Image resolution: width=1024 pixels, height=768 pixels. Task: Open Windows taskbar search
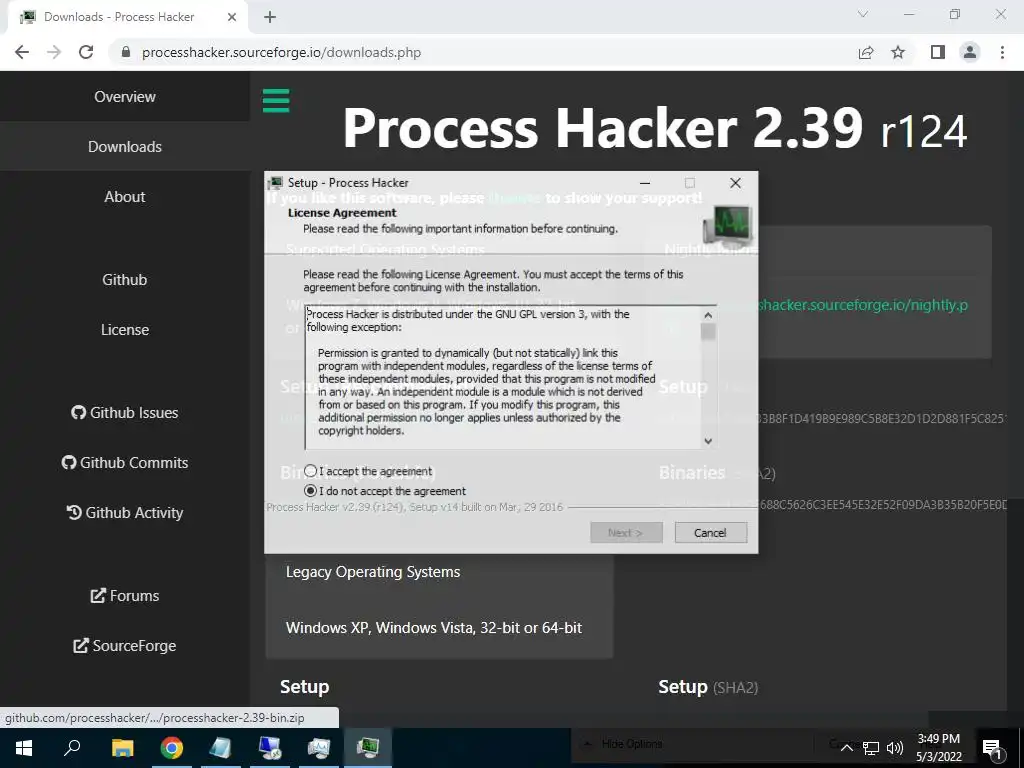pyautogui.click(x=72, y=748)
